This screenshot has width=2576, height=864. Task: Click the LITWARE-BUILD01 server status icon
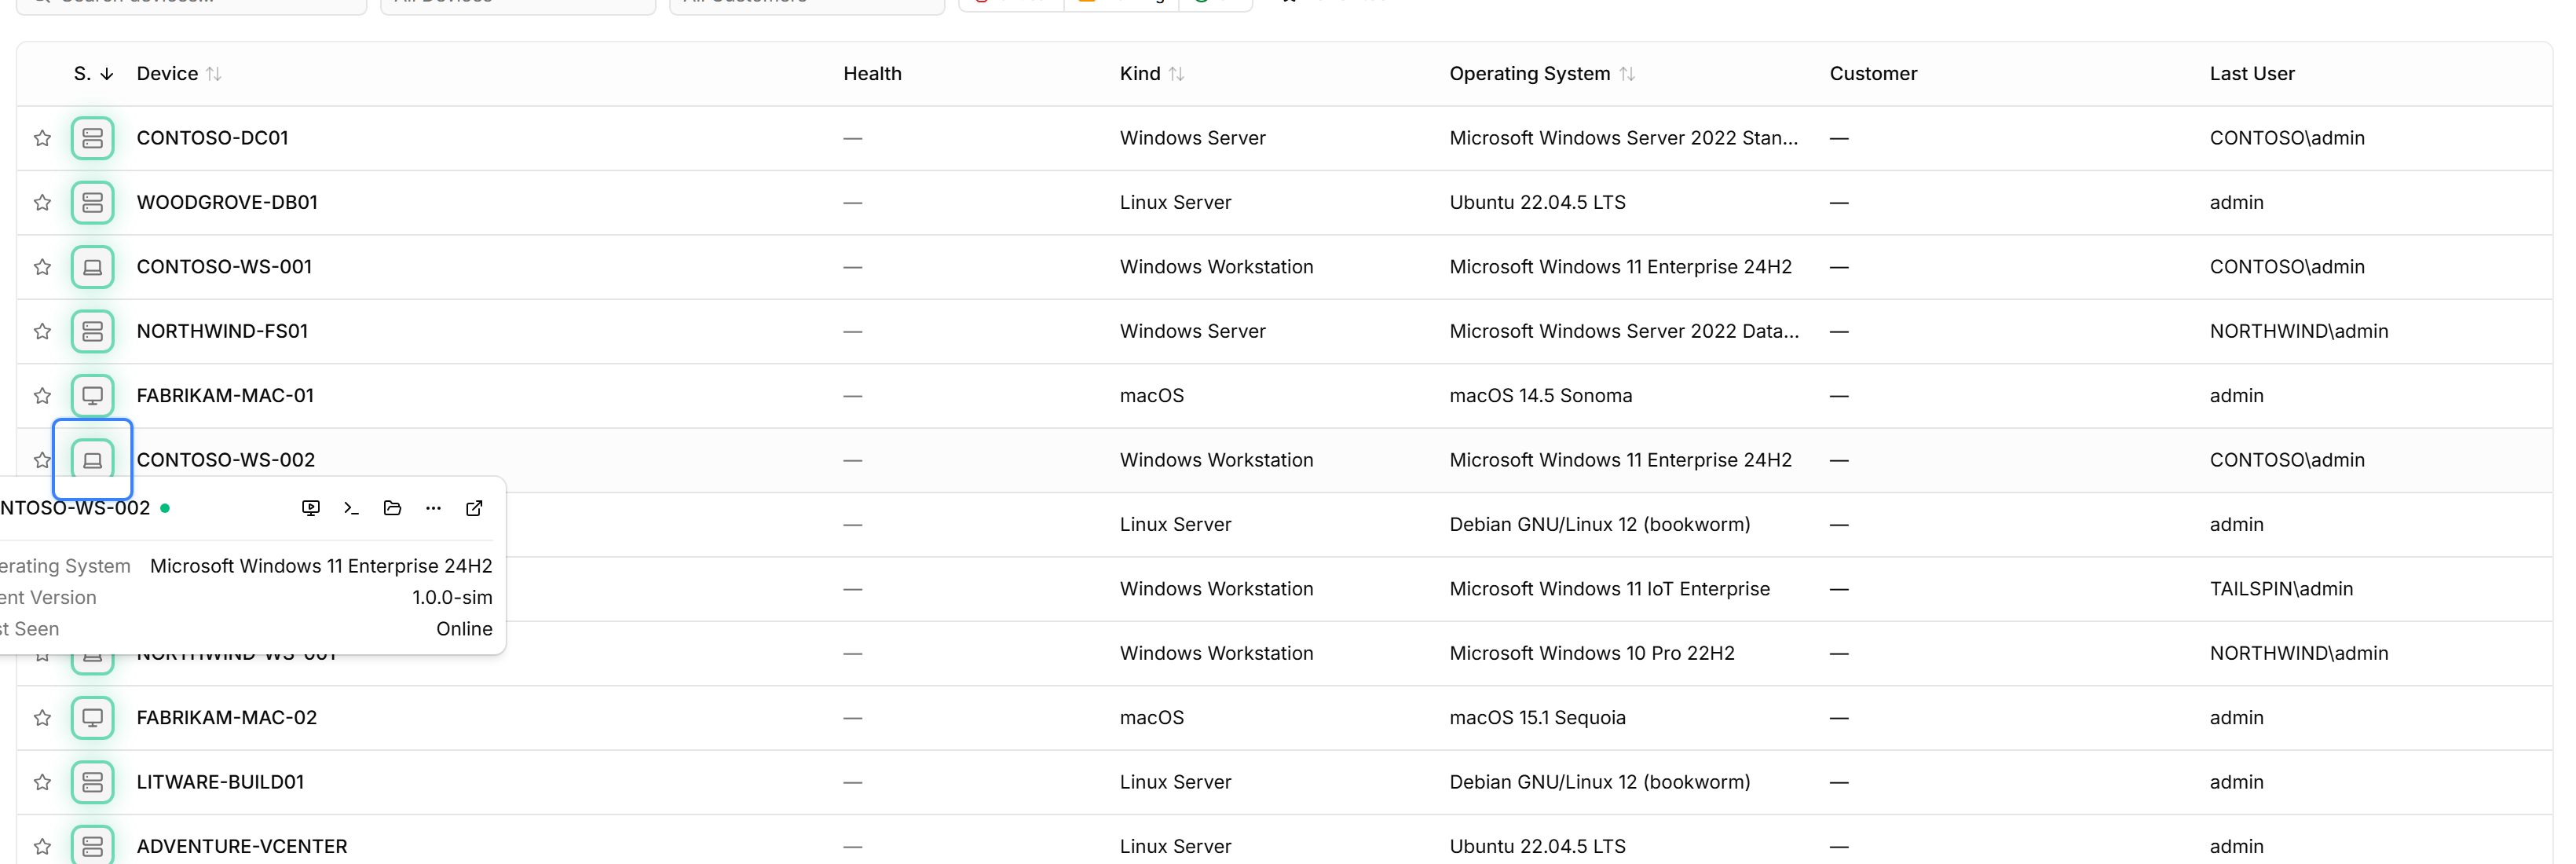point(92,782)
